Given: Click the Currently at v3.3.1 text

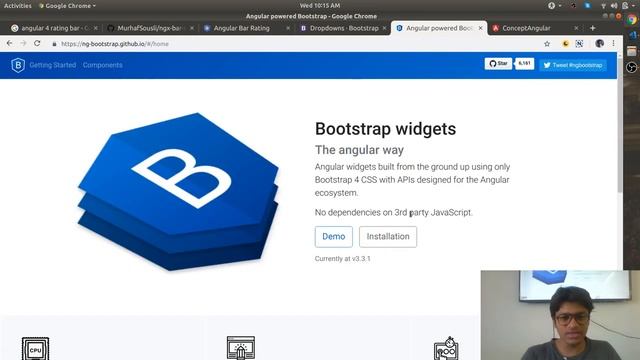Looking at the screenshot, I should click(342, 259).
